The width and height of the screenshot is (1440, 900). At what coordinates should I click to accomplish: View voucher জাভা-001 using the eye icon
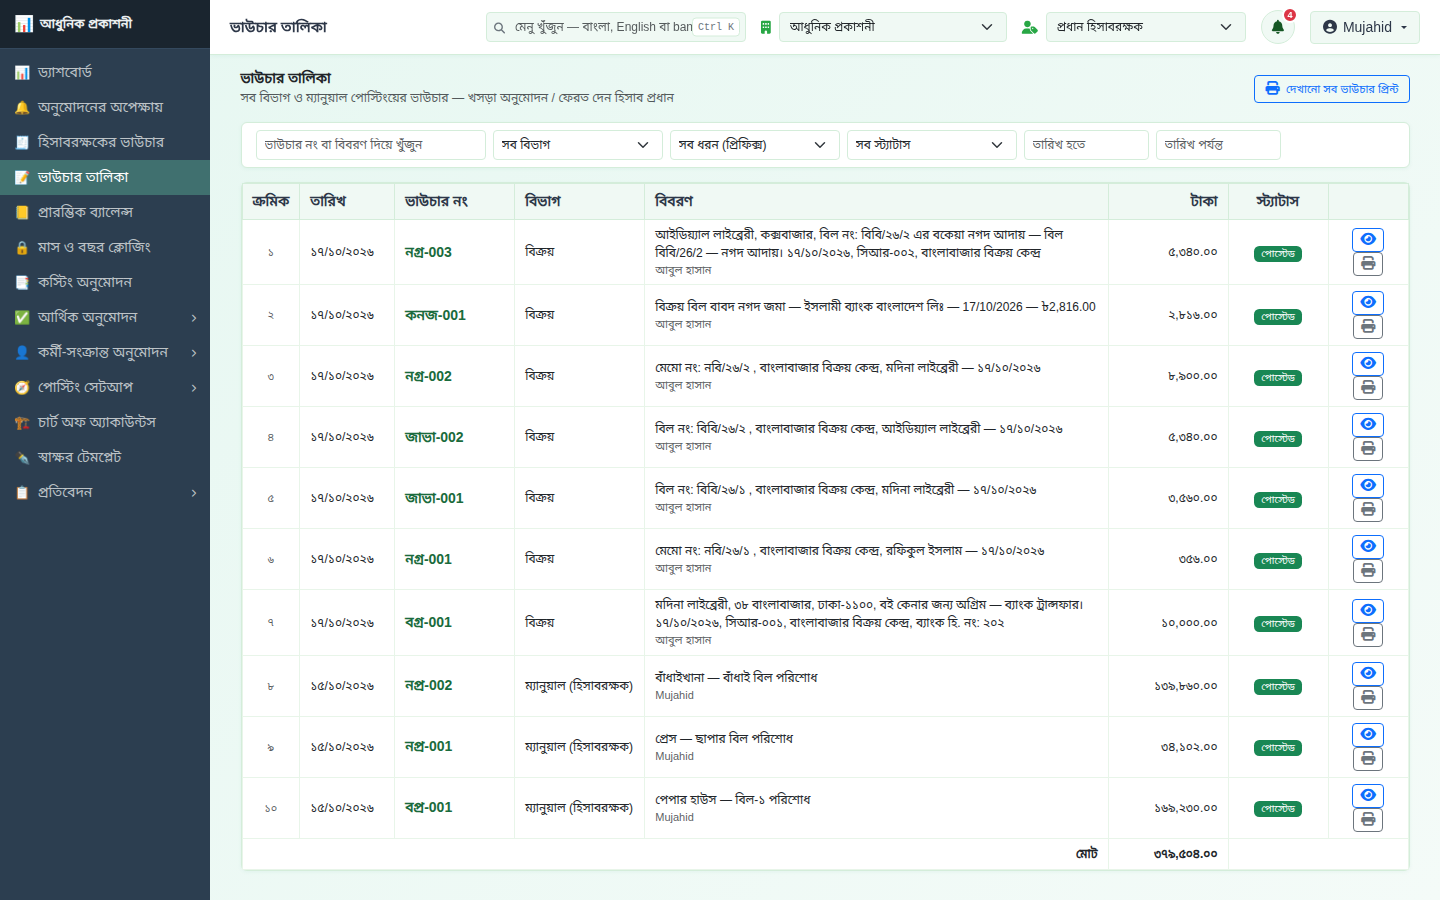[1368, 485]
